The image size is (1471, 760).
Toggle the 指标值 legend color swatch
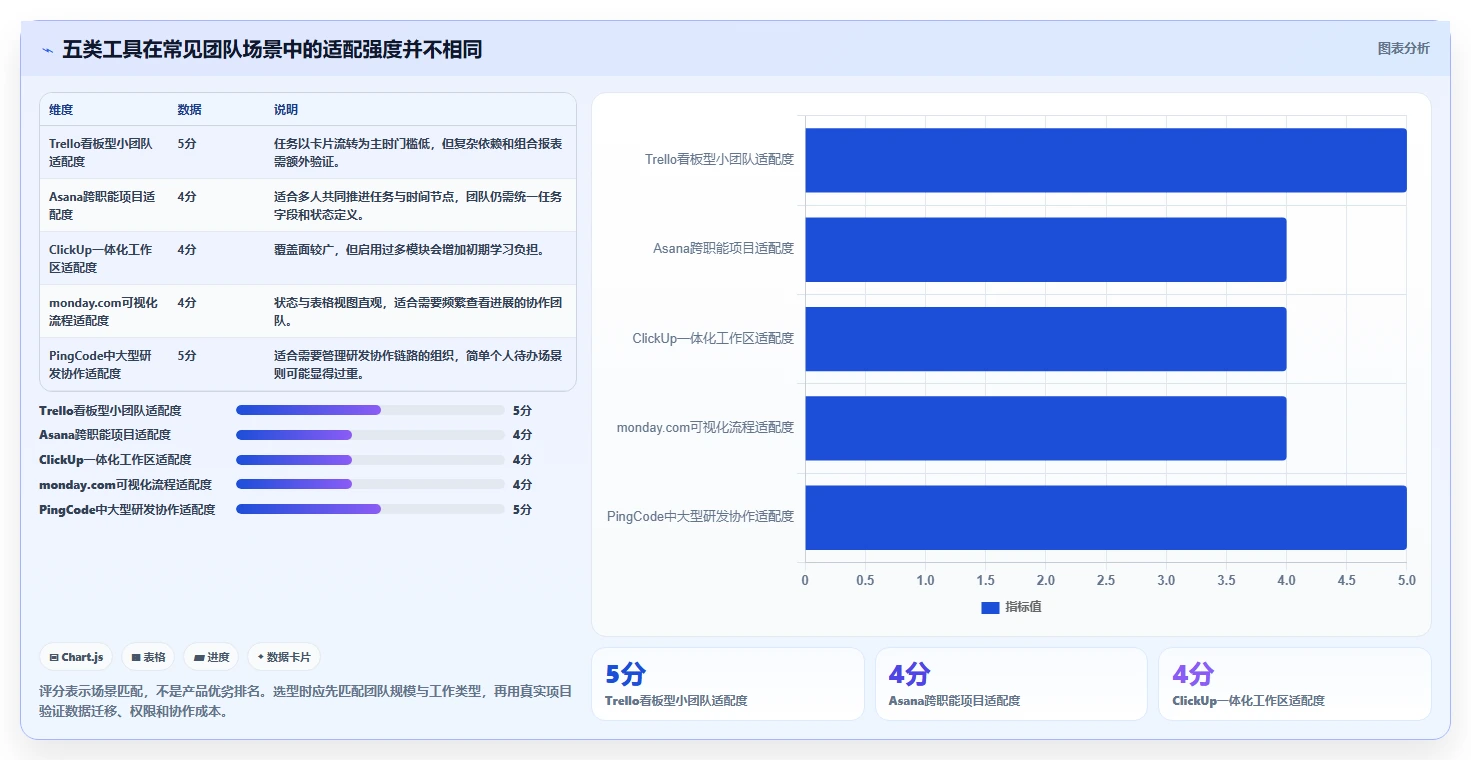(x=990, y=608)
